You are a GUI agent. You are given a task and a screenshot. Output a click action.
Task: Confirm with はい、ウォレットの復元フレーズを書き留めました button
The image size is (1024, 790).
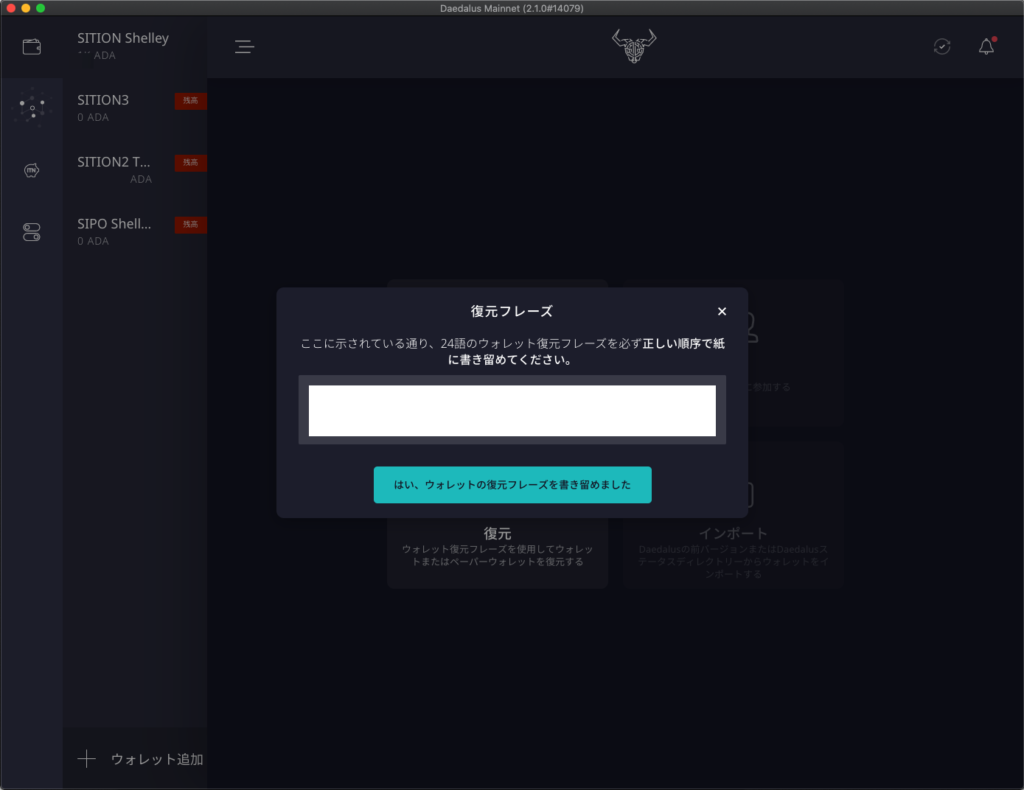coord(512,485)
